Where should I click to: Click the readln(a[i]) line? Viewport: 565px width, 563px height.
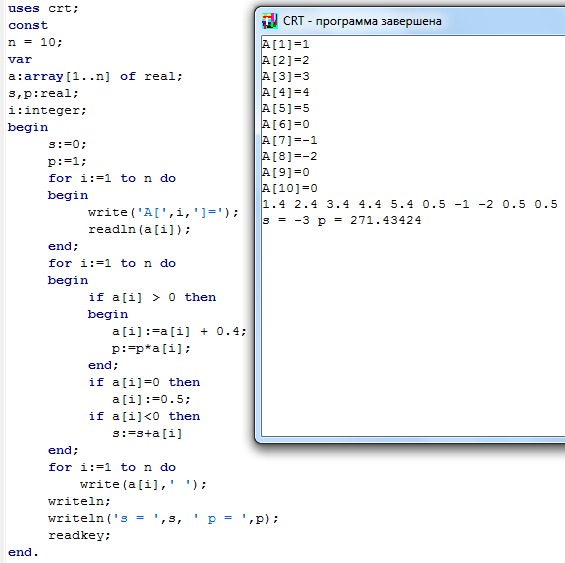139,229
